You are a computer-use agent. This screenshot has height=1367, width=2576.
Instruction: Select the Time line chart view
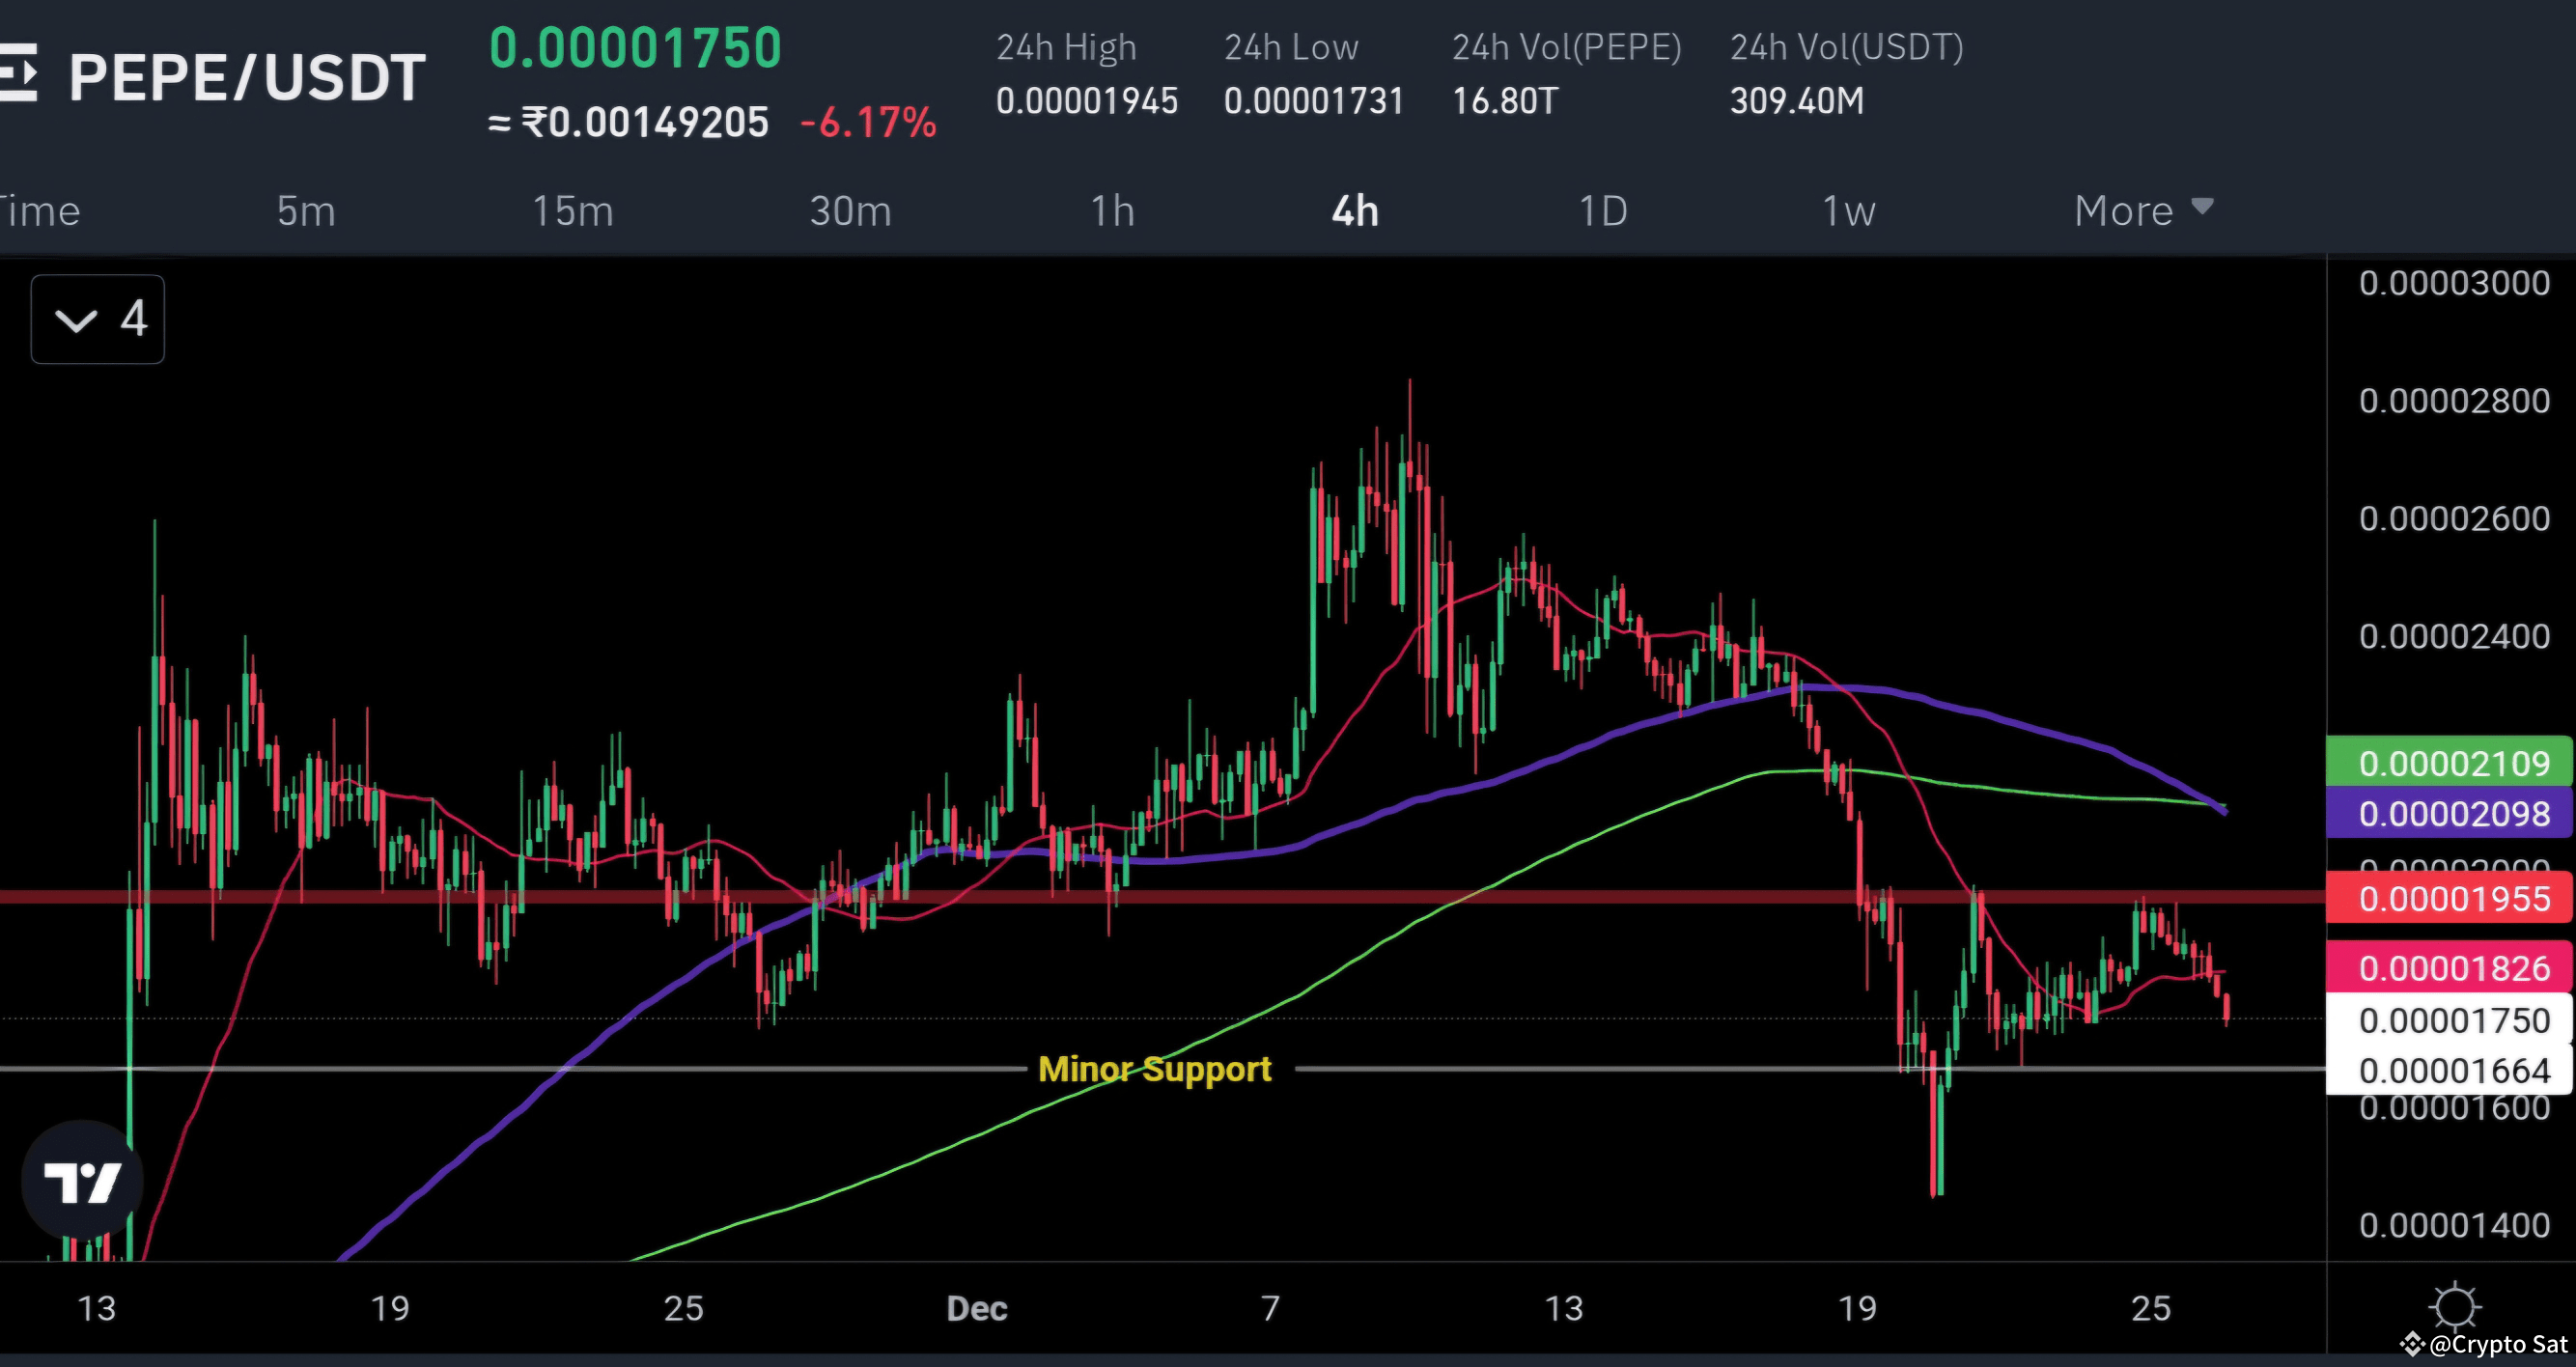coord(40,211)
